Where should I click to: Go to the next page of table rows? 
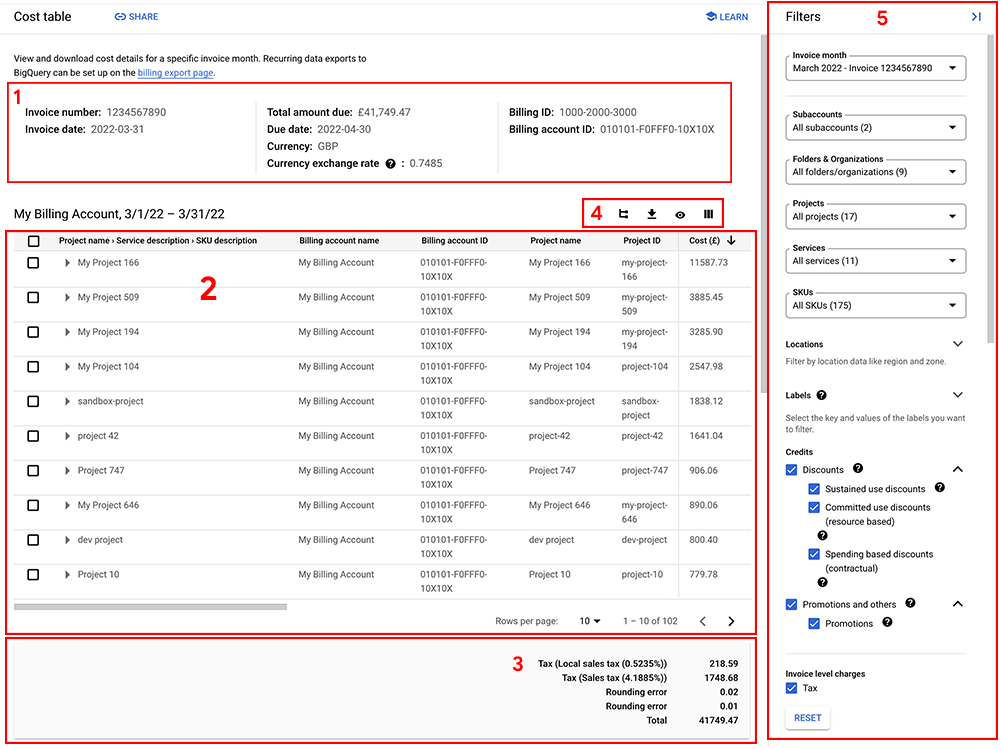point(731,621)
